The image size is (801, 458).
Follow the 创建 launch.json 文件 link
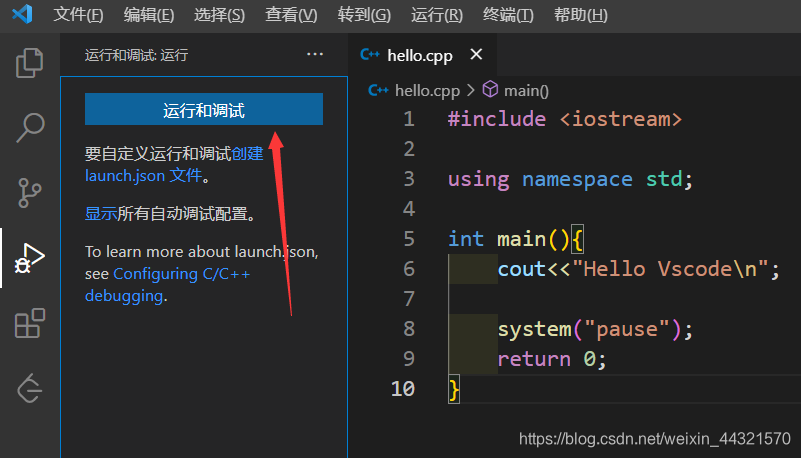(174, 164)
